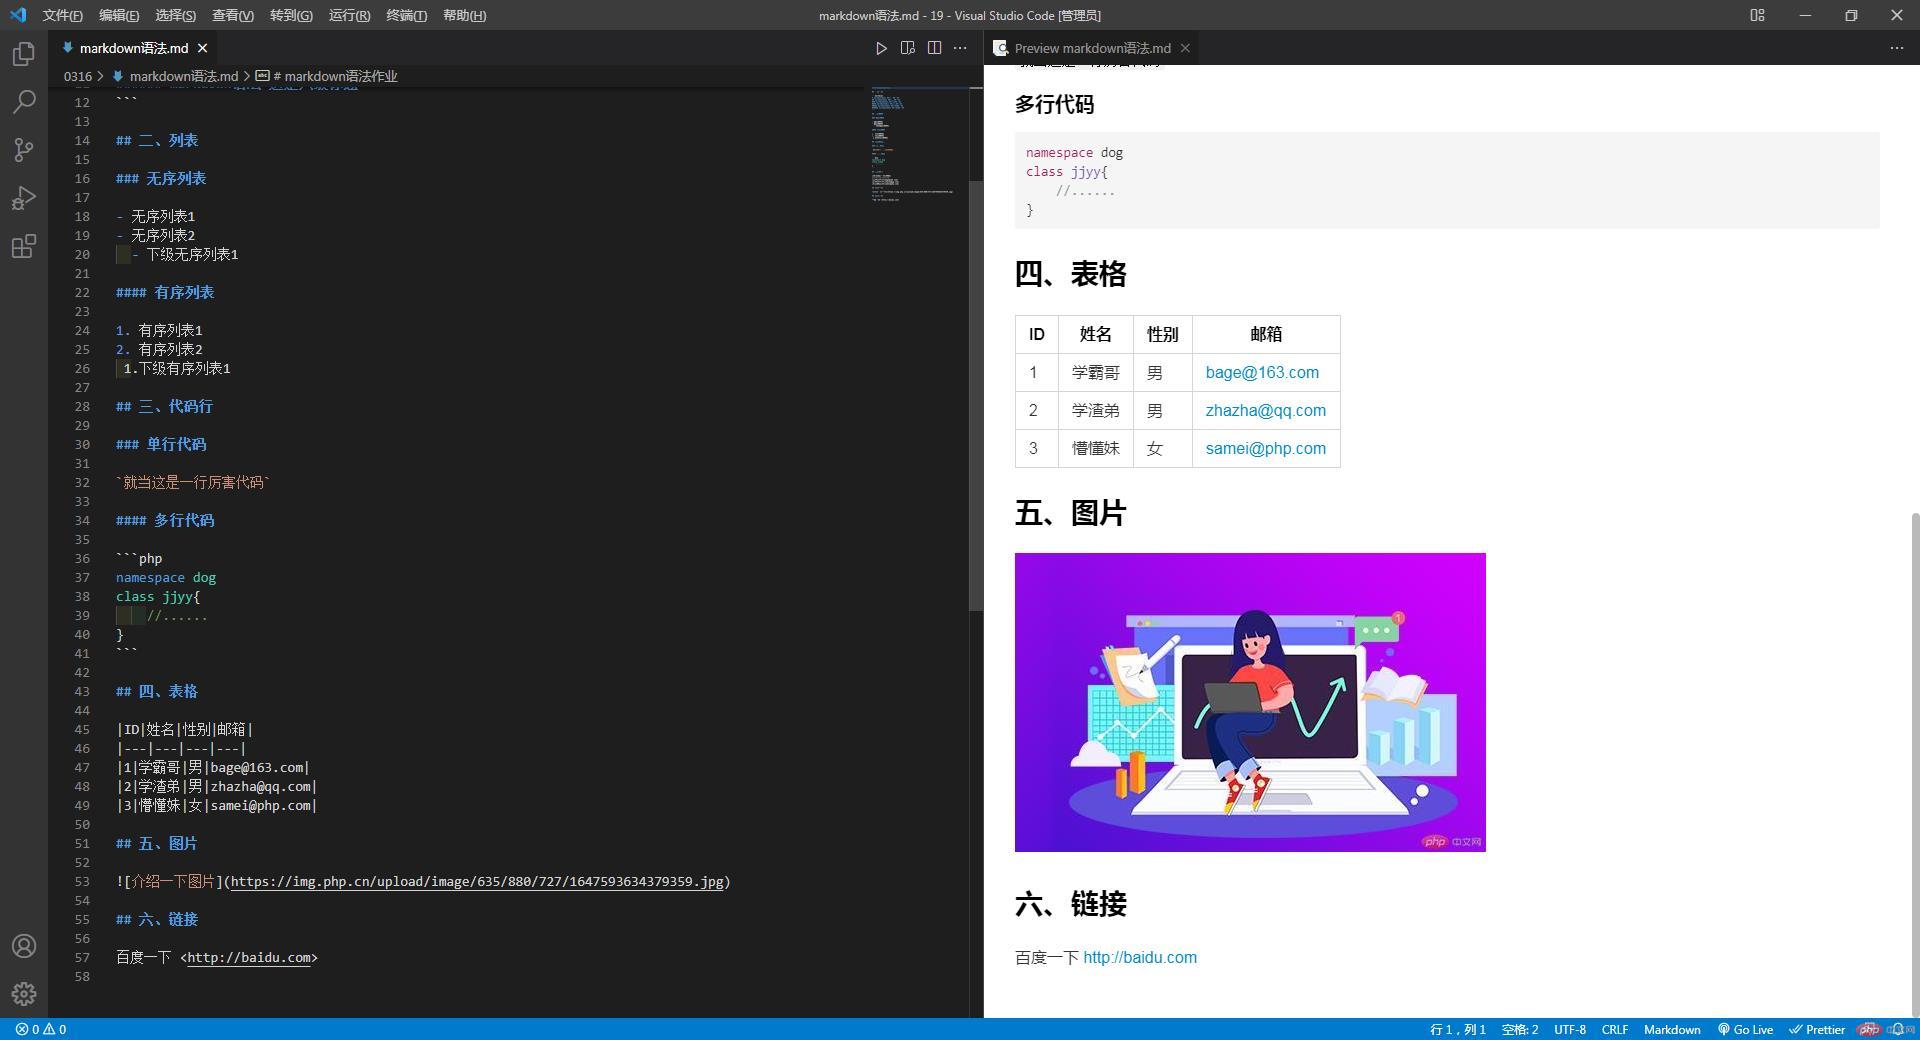Change indentation setting 空格: 2
The image size is (1920, 1040).
coord(1519,1029)
